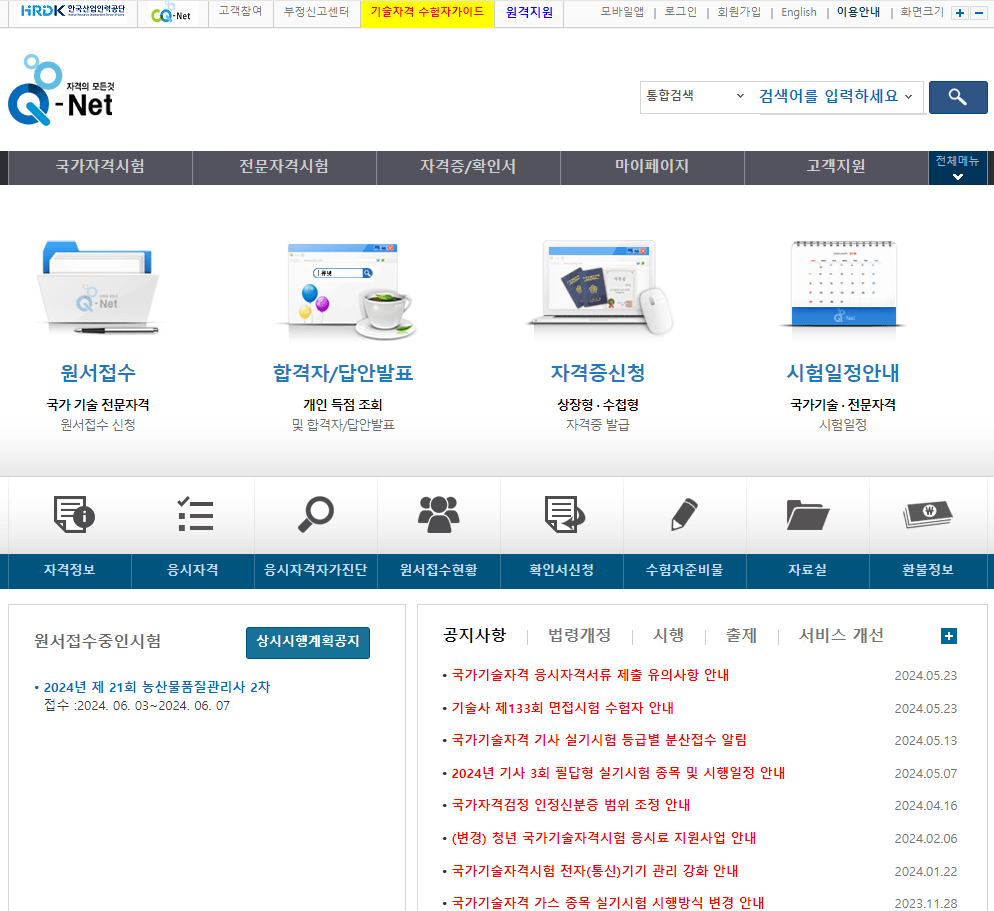Click the plus to see more notices
The height and width of the screenshot is (911, 994).
click(x=948, y=635)
